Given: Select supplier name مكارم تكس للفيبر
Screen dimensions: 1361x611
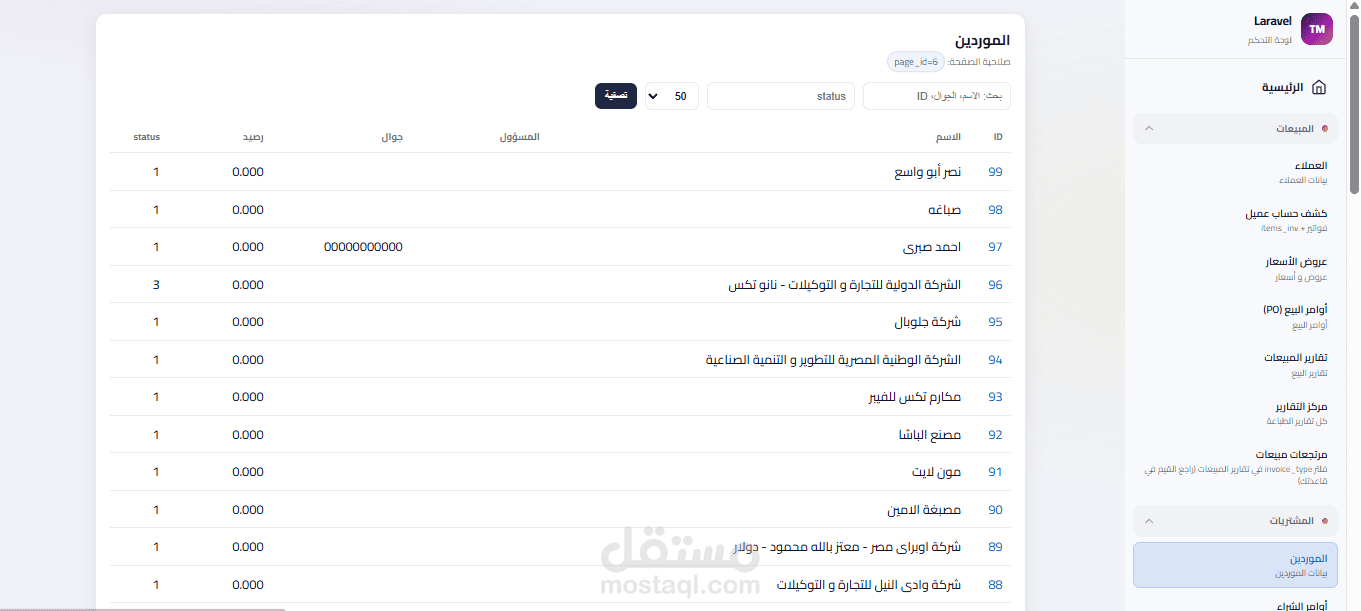Looking at the screenshot, I should (914, 397).
